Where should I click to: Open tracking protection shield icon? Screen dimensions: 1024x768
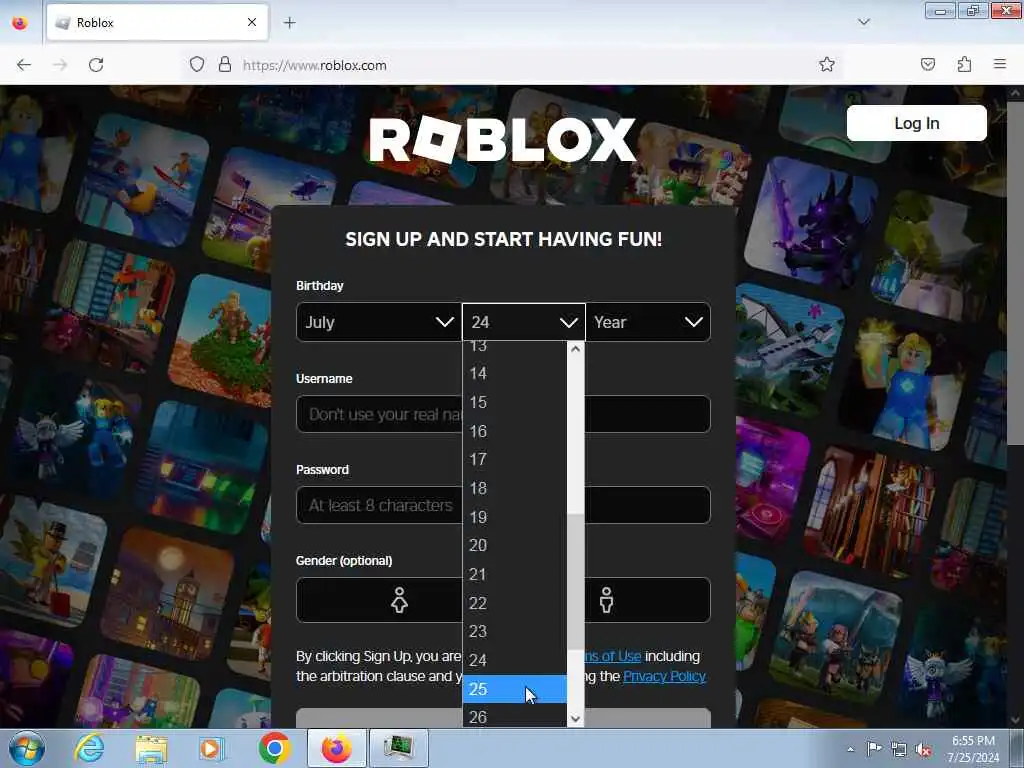click(x=197, y=65)
